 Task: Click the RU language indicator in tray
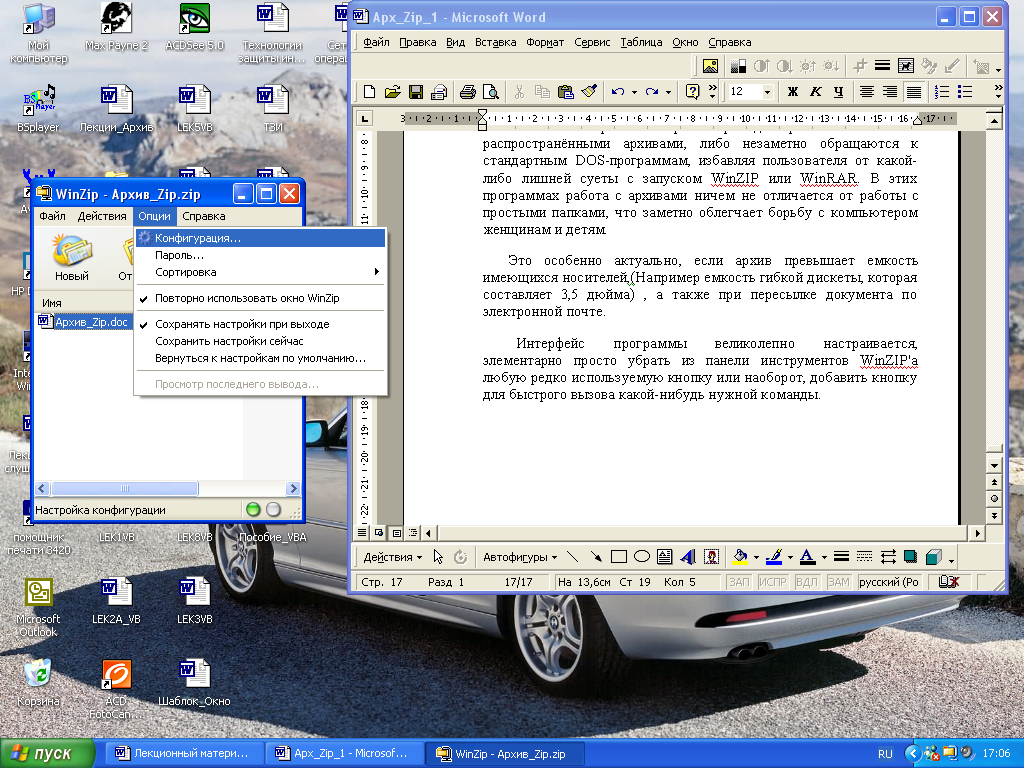(x=885, y=754)
